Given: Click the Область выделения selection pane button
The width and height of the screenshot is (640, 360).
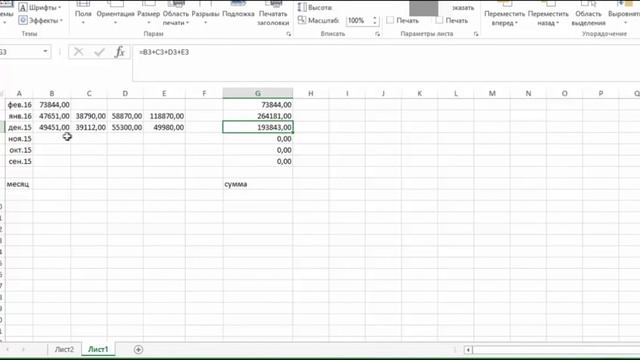Looking at the screenshot, I should (588, 14).
